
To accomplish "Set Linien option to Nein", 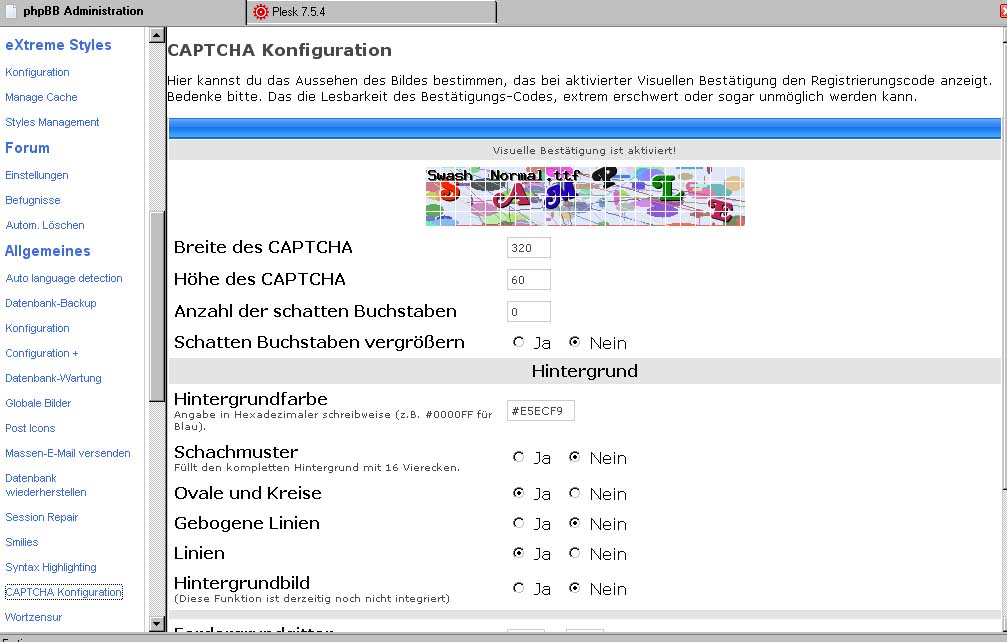I will point(575,553).
